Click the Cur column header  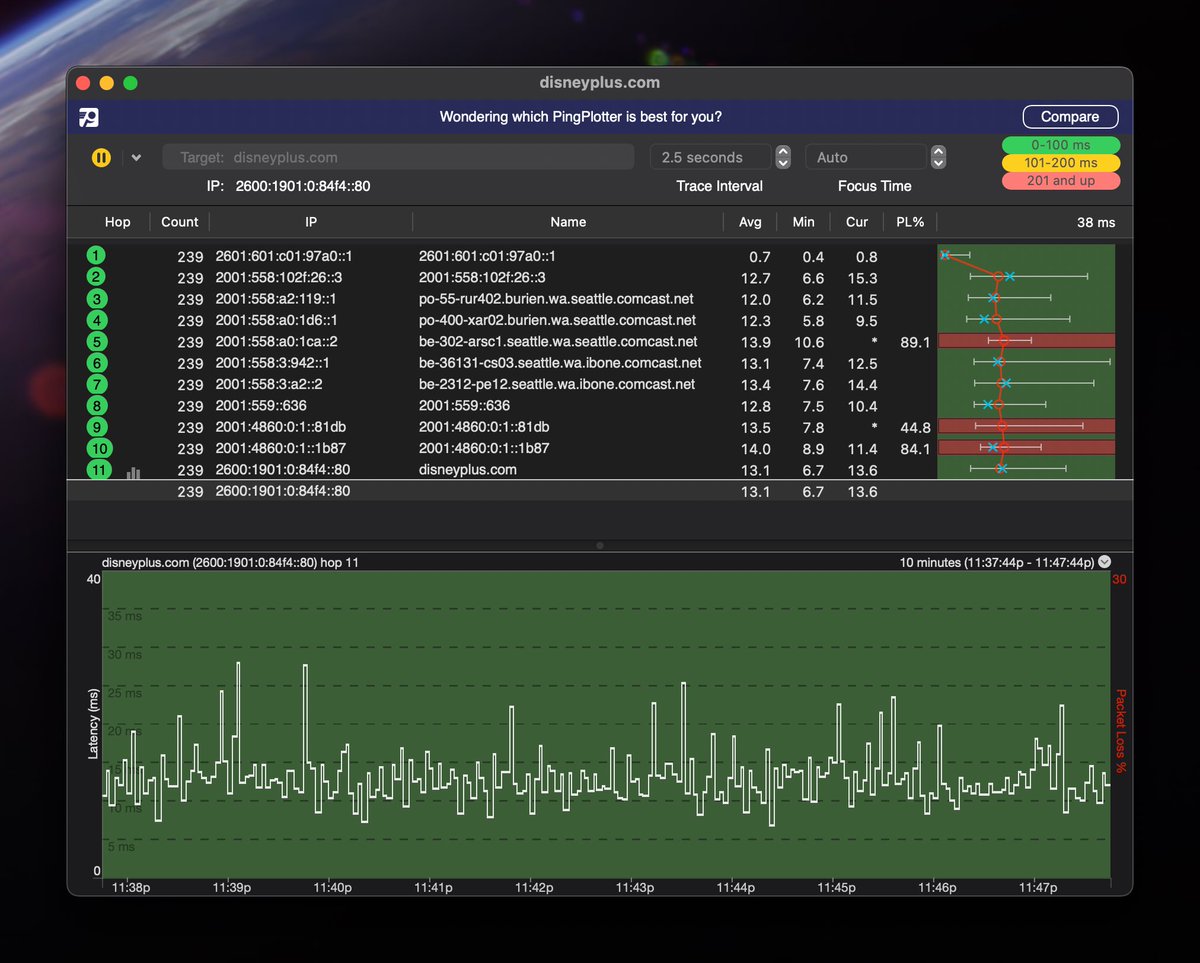[857, 222]
